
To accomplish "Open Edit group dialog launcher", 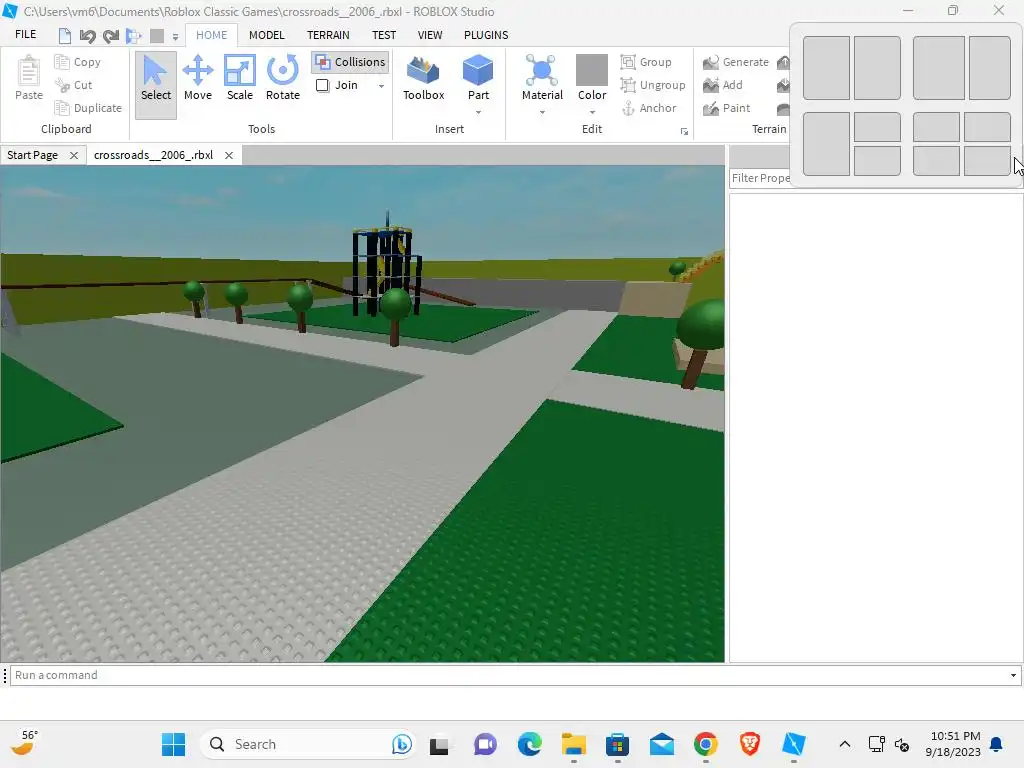I will (x=684, y=131).
